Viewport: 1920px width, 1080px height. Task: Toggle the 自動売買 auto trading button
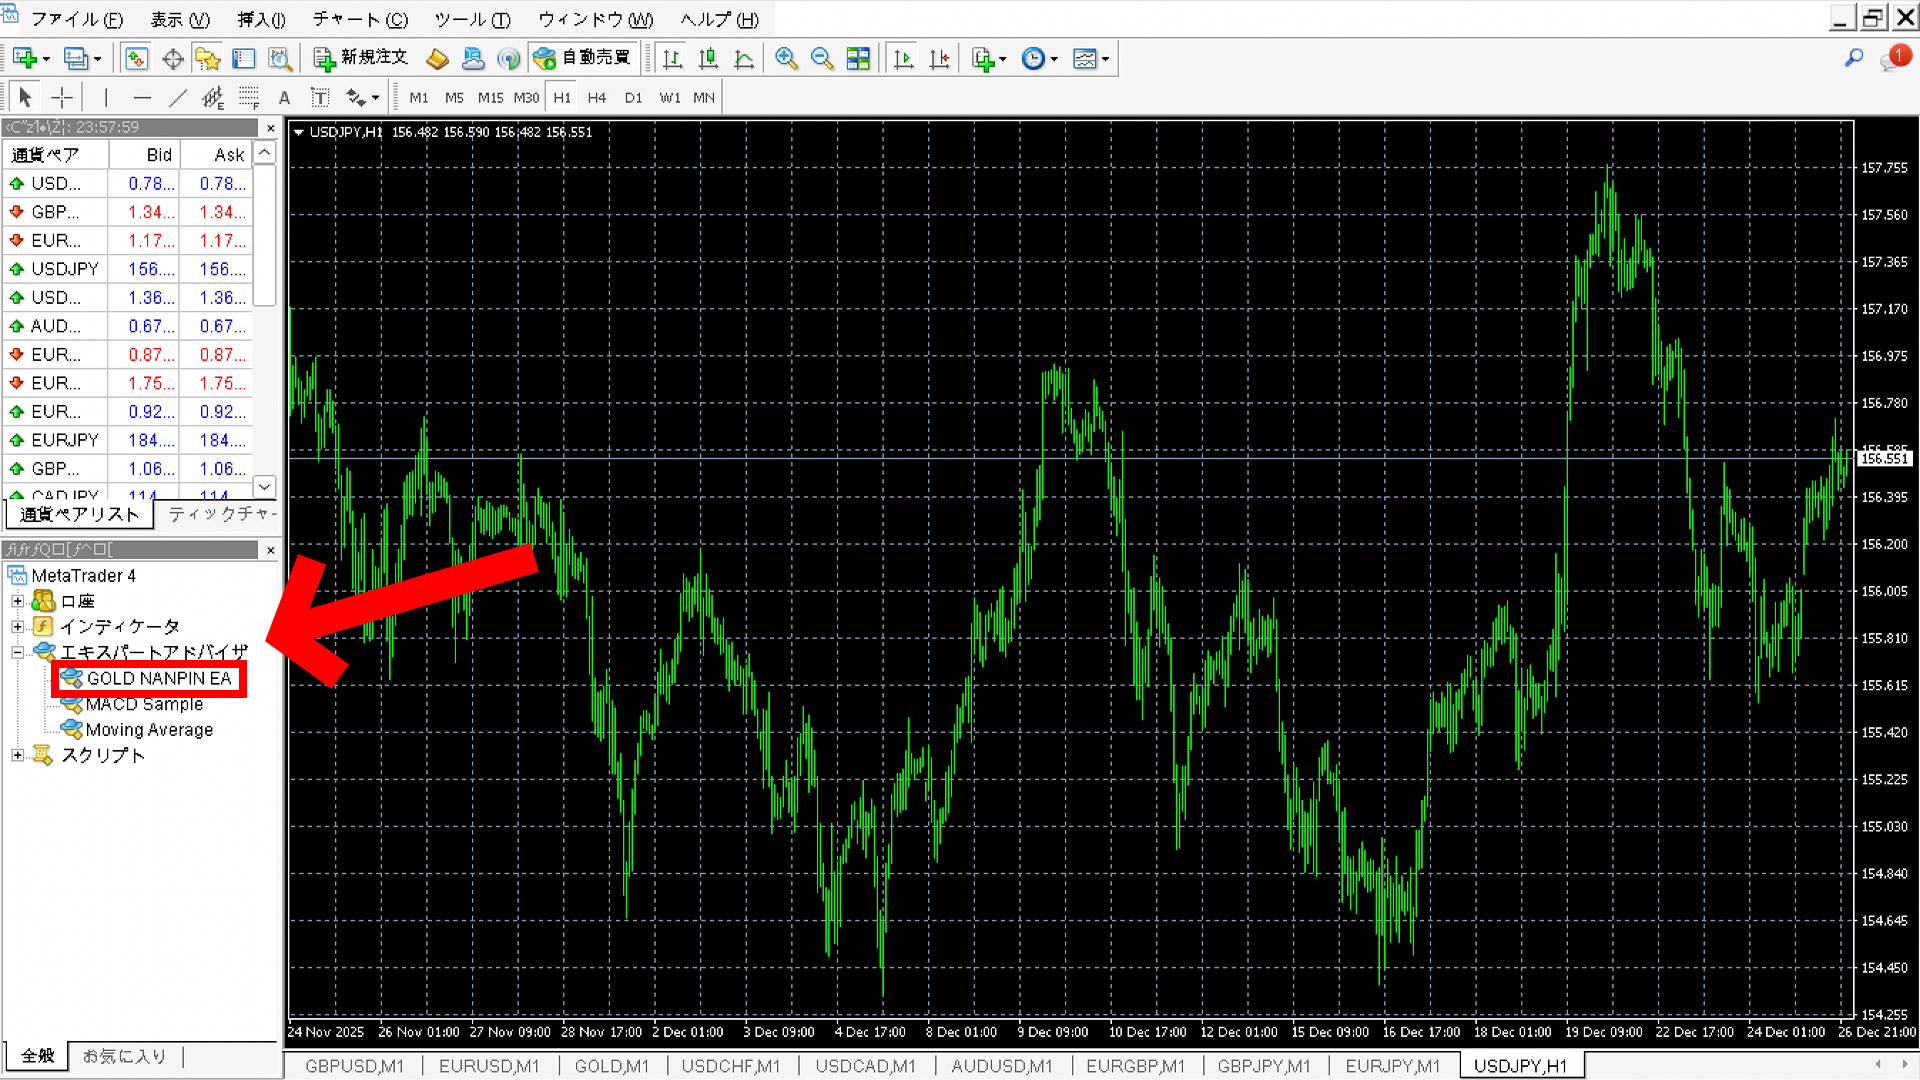[583, 58]
